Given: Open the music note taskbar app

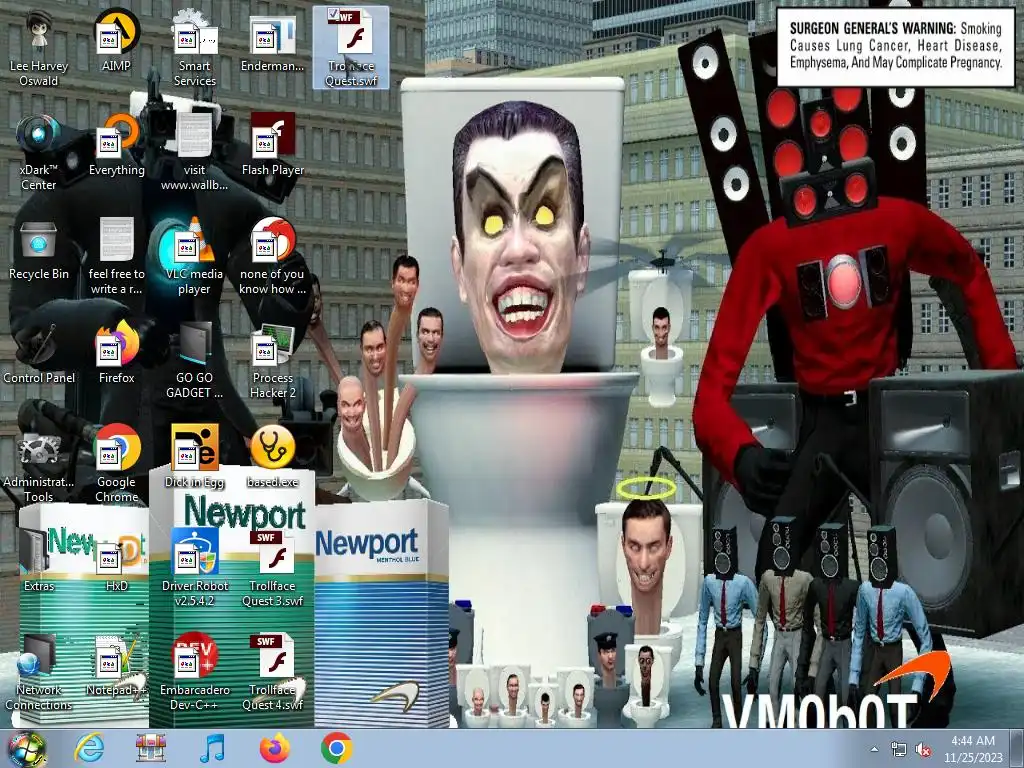Looking at the screenshot, I should (212, 748).
